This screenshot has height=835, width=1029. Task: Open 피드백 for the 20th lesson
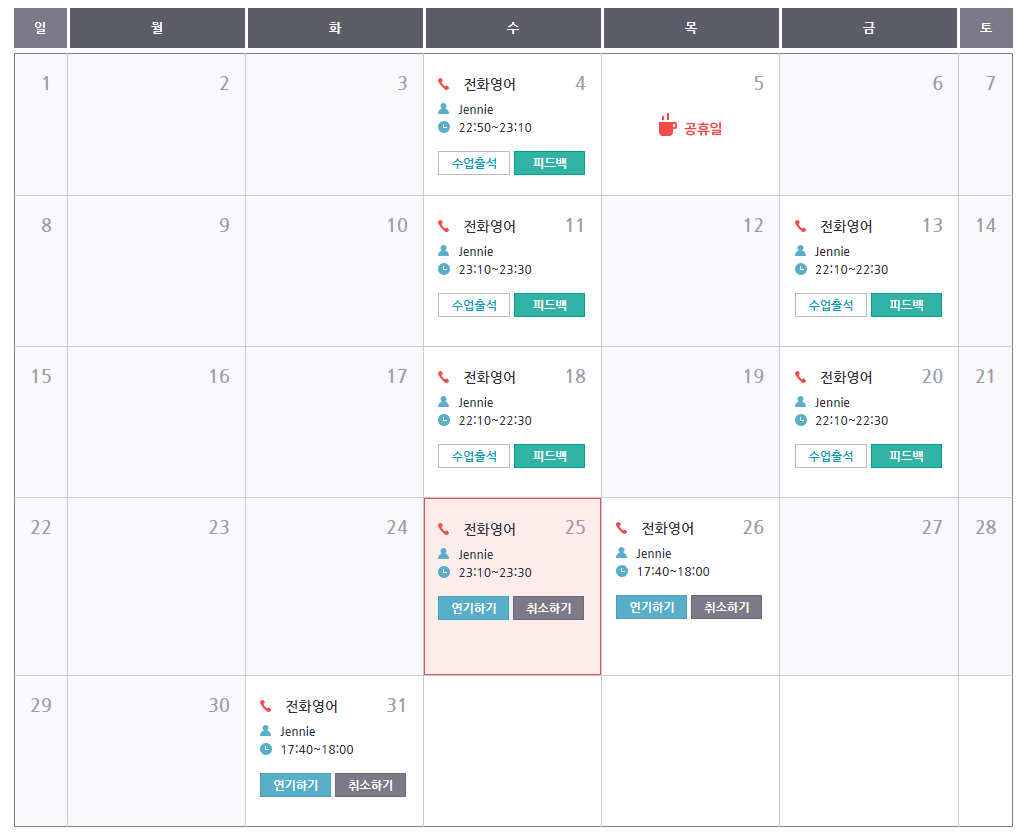tap(906, 456)
